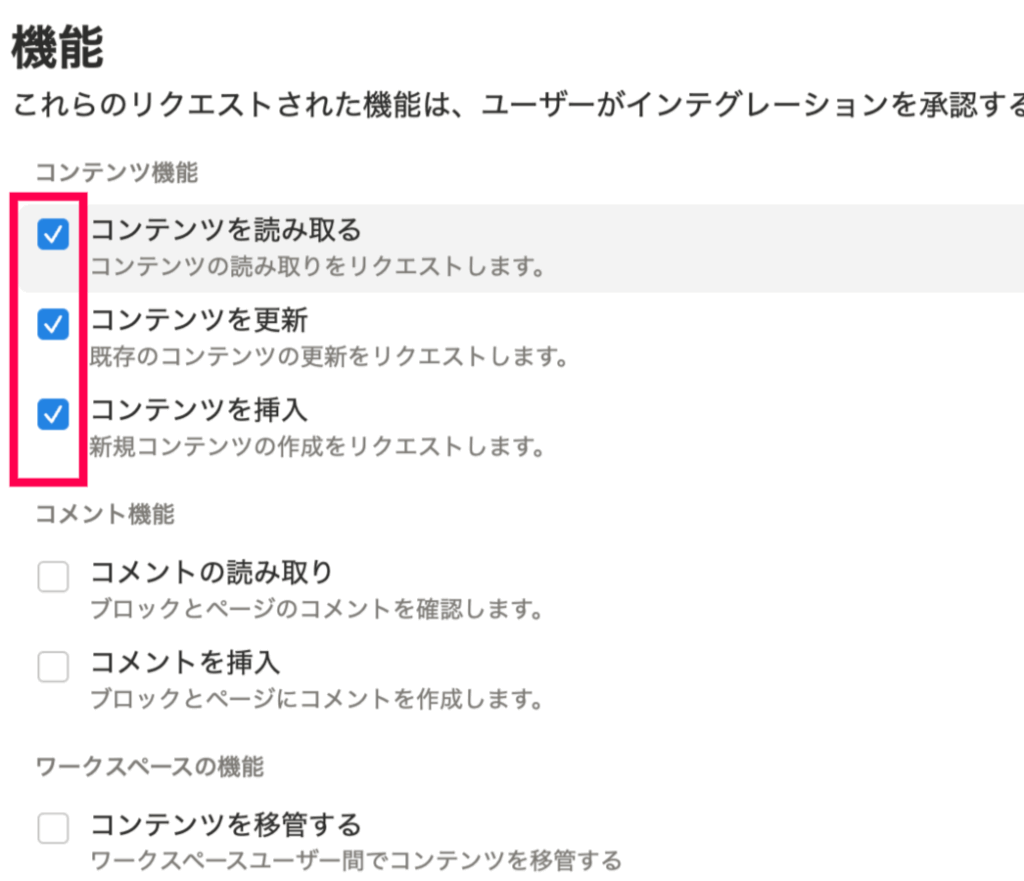
Task: Click description 既存のコンテンツの更新をリクエストします
Action: (x=329, y=356)
